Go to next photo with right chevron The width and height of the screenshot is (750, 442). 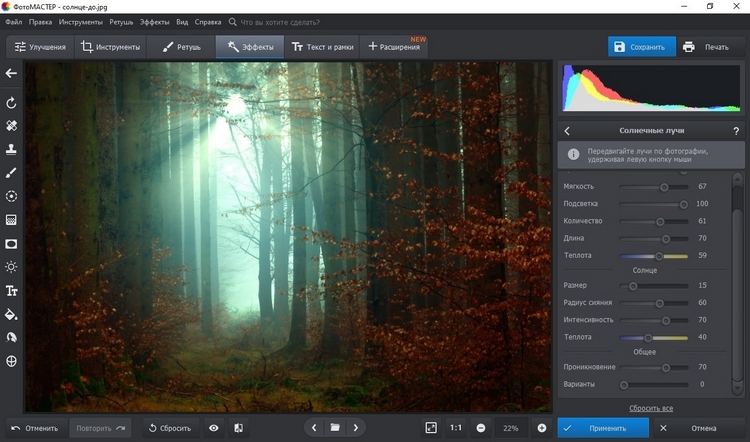357,428
